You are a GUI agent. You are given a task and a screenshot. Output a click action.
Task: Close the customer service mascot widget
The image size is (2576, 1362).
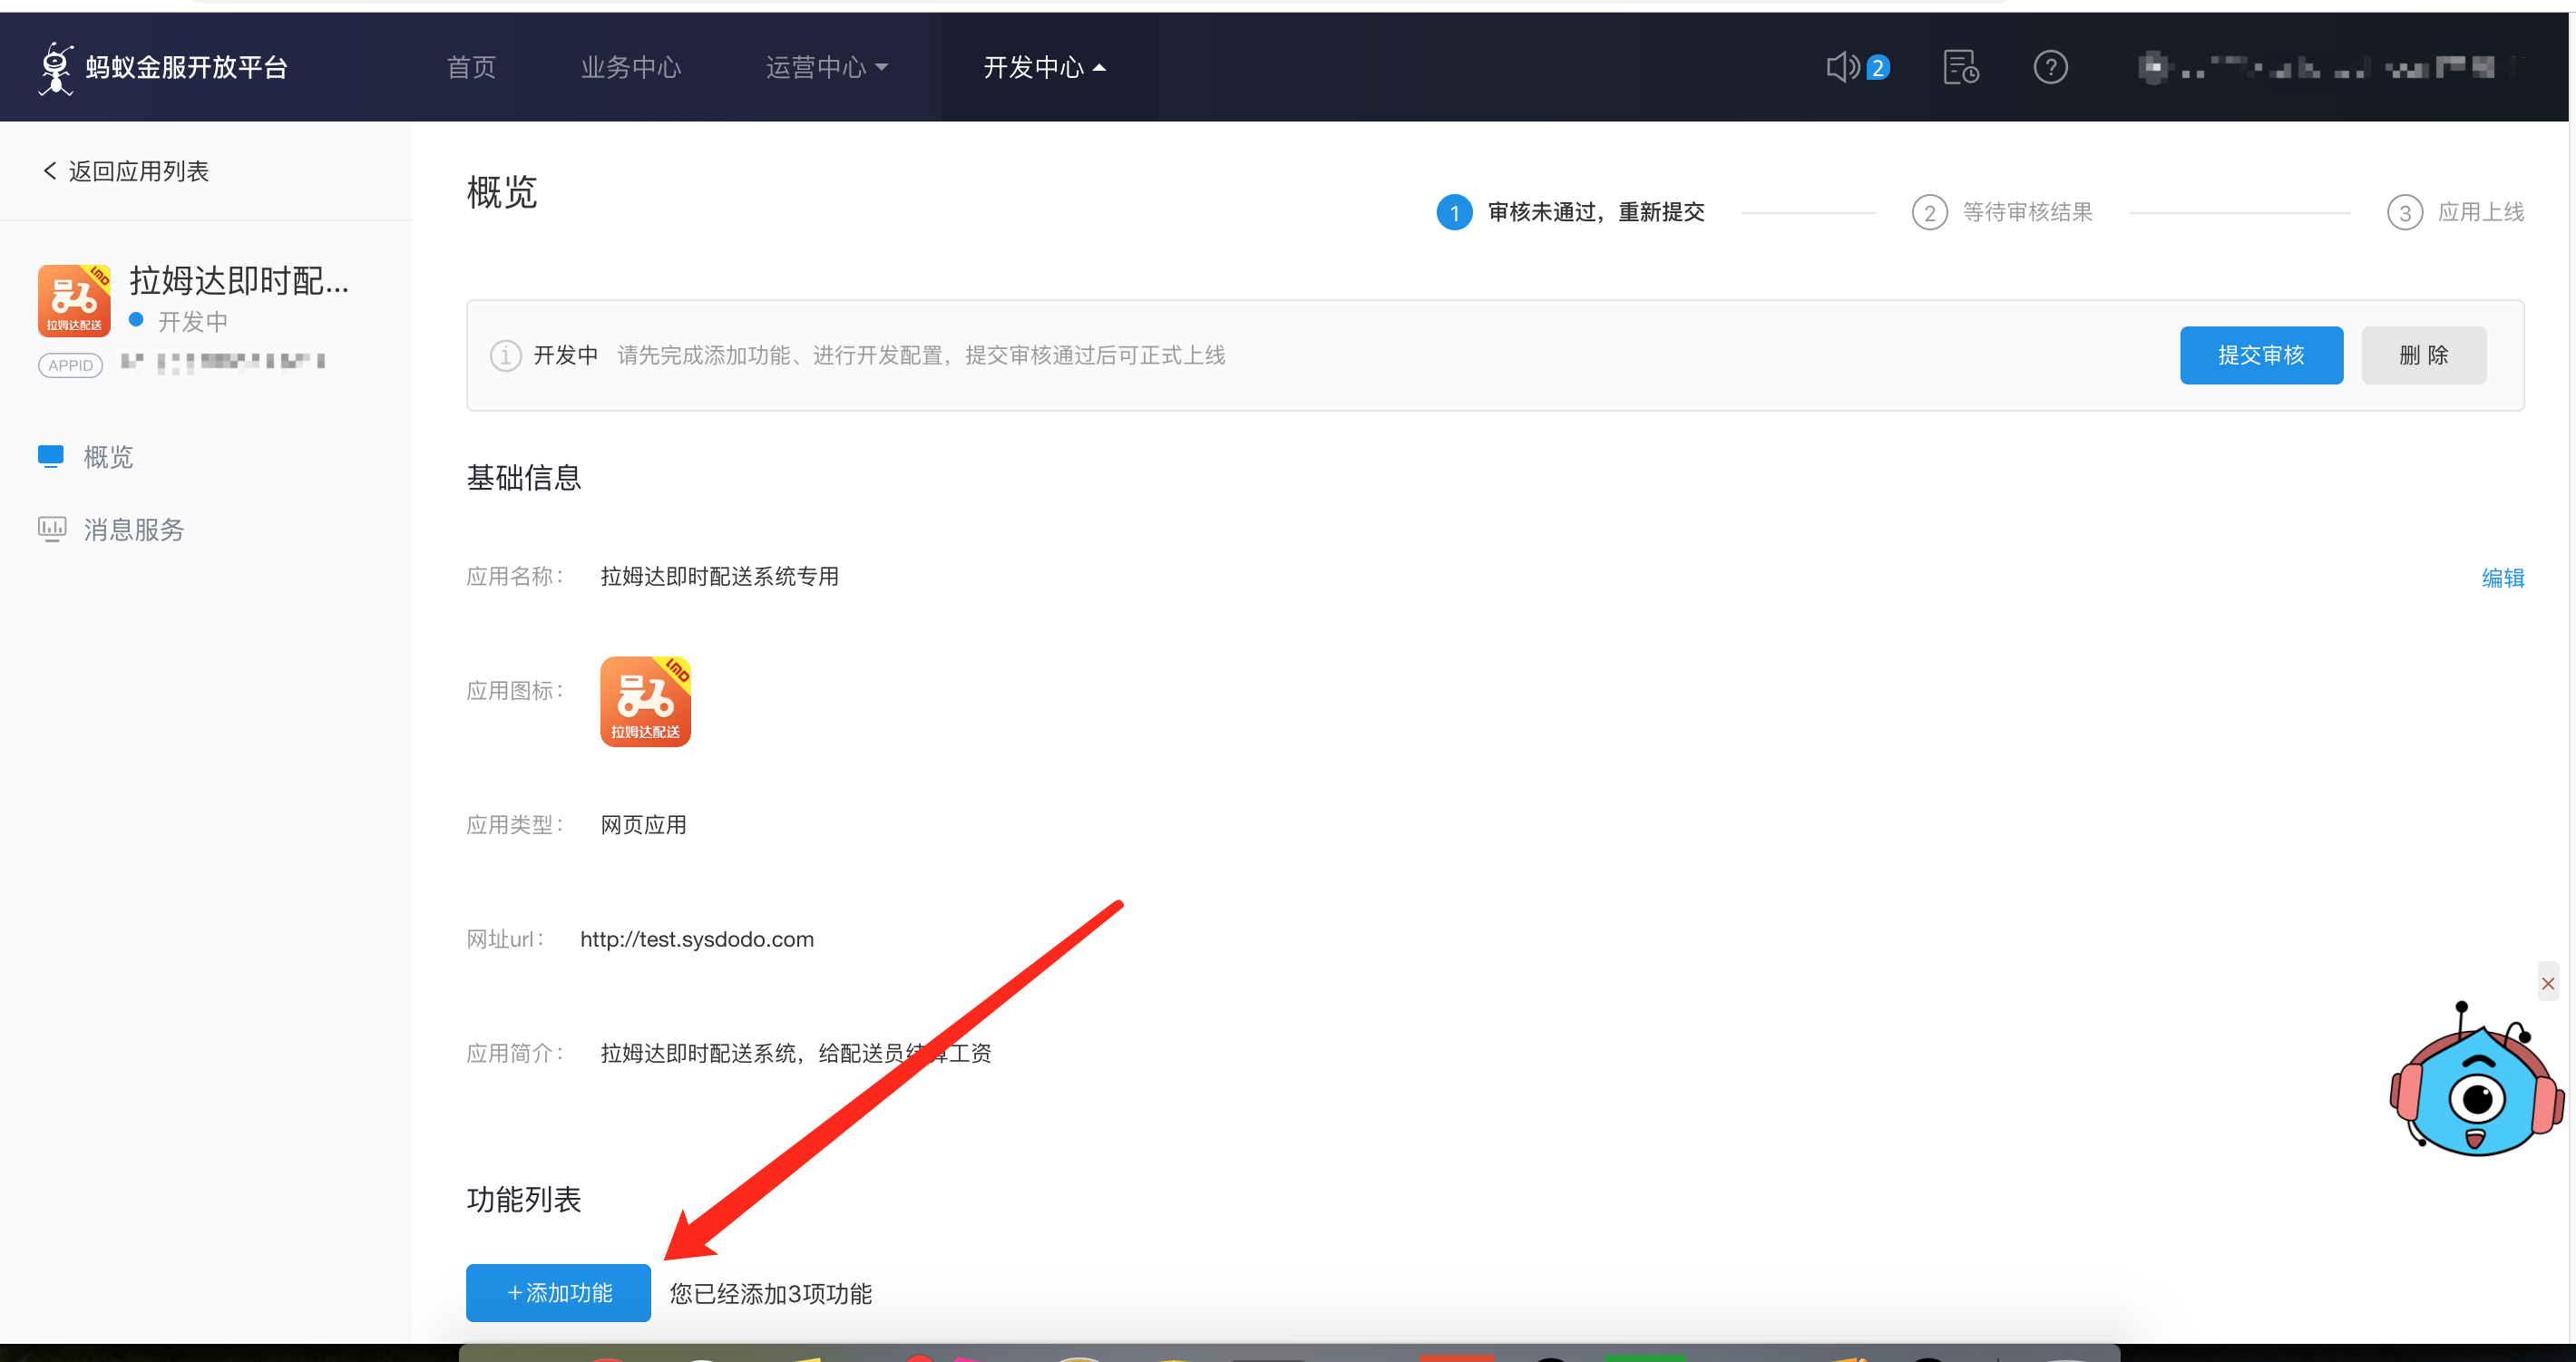point(2548,983)
